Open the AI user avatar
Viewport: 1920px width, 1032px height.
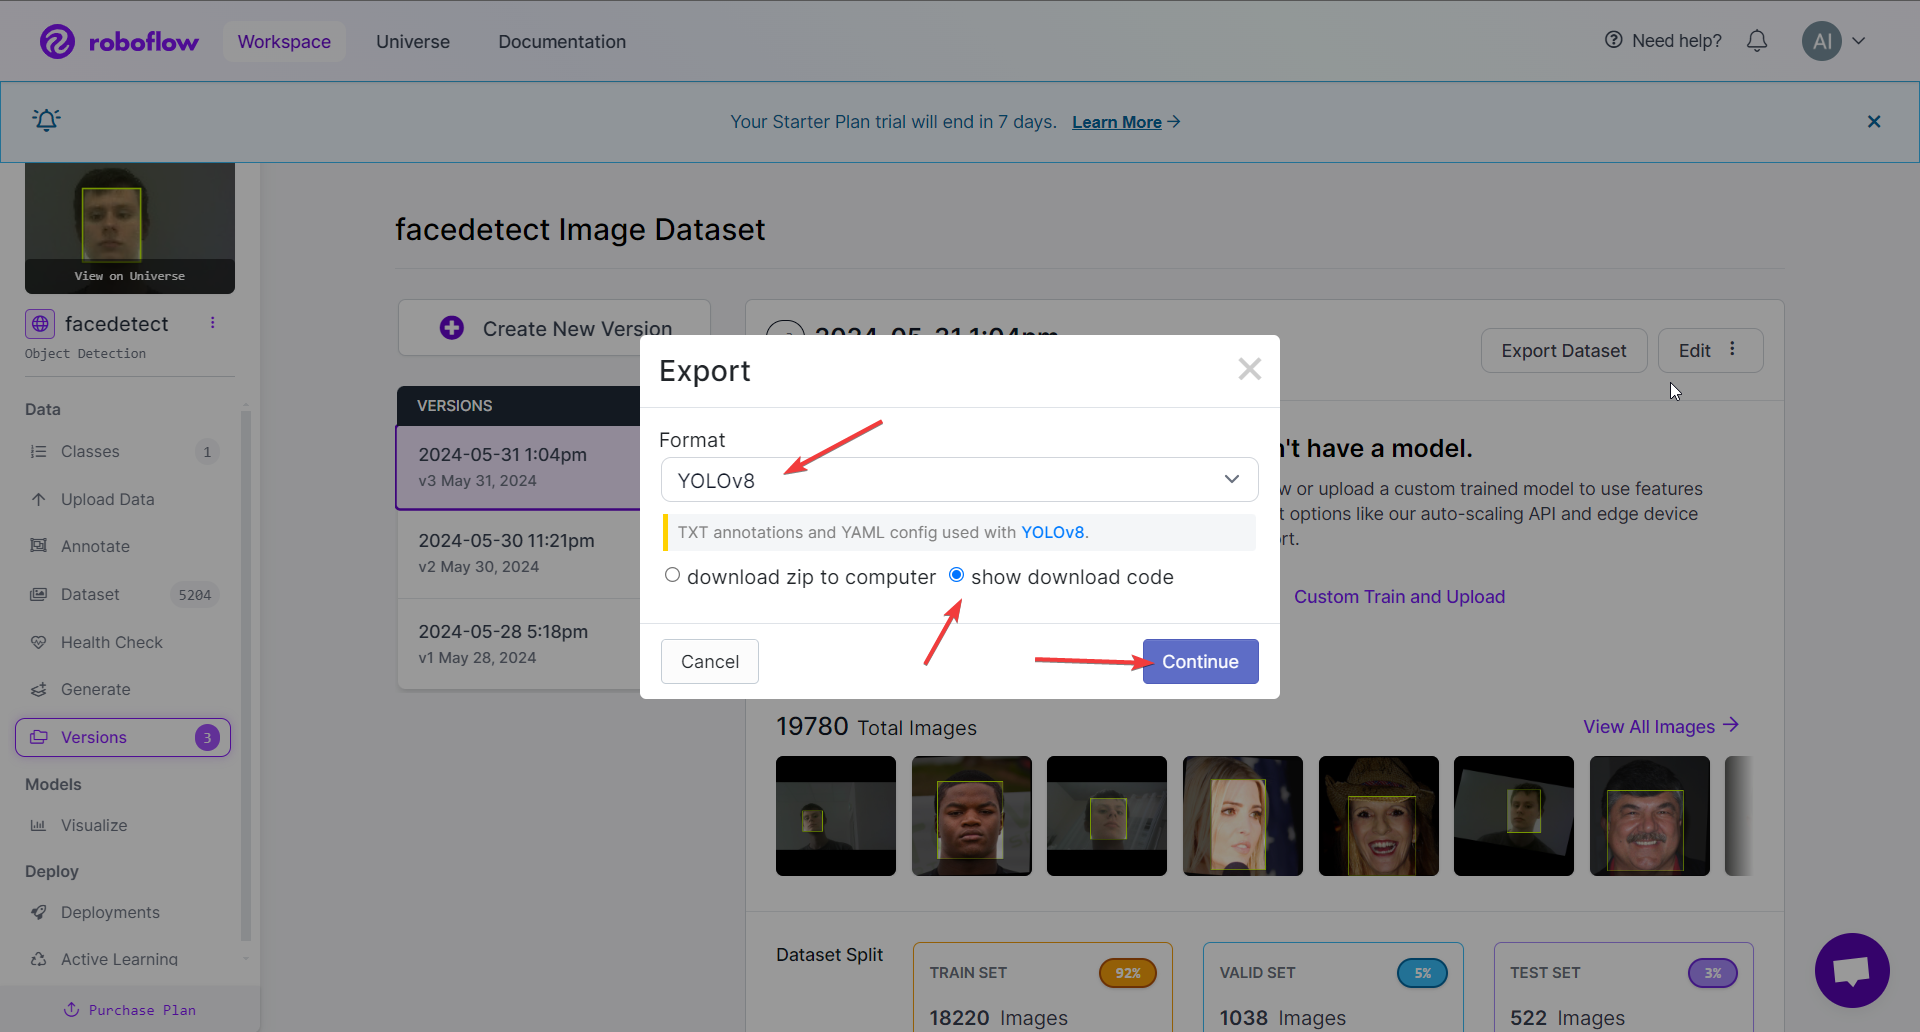pos(1822,41)
